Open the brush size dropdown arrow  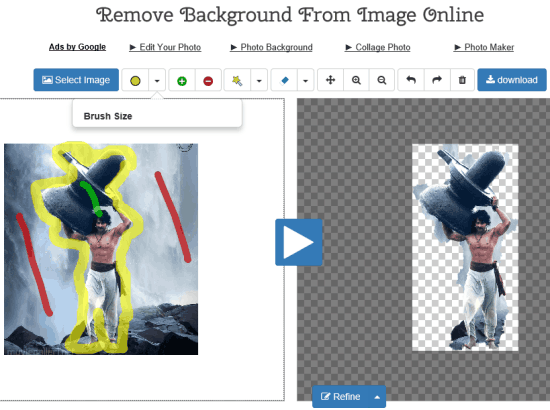[x=157, y=81]
